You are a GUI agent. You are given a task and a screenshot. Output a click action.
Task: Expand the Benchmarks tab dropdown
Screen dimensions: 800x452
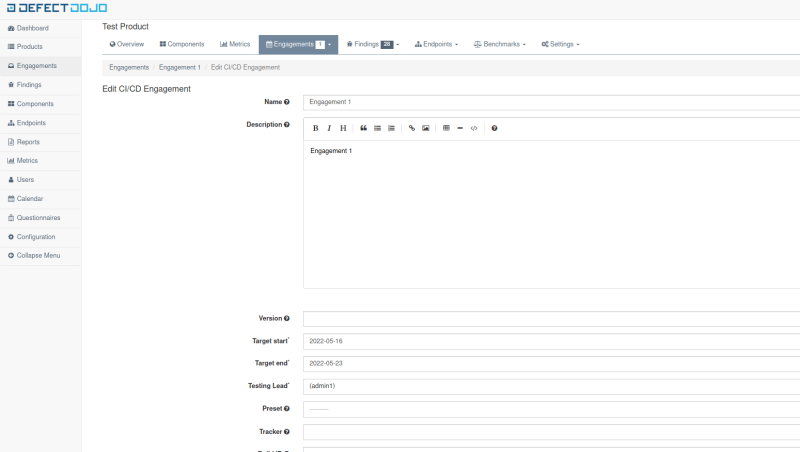[x=499, y=44]
